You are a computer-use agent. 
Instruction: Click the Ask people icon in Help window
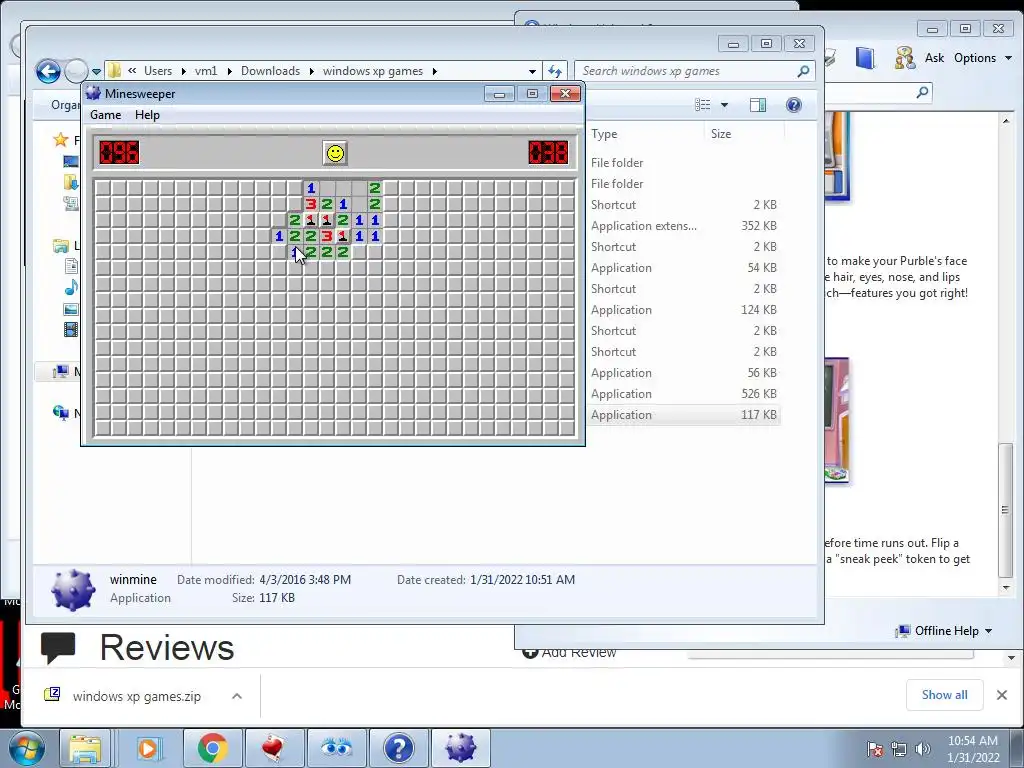[905, 57]
